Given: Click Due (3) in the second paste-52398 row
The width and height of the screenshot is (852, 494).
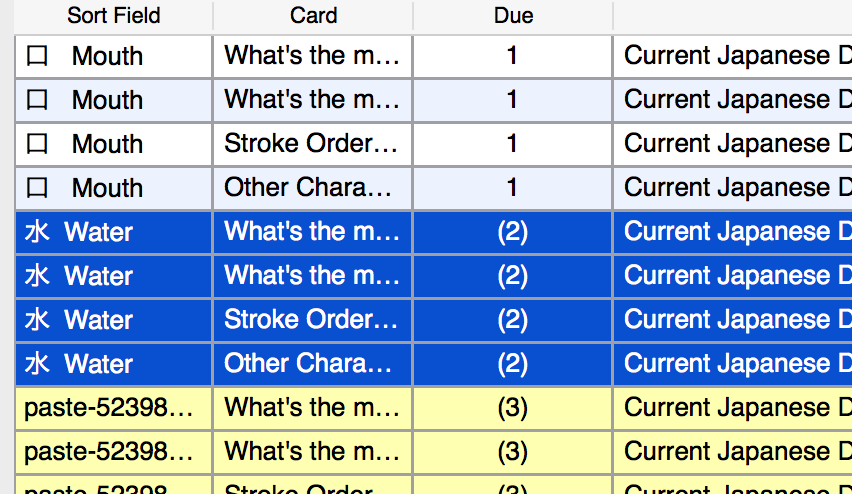Looking at the screenshot, I should pyautogui.click(x=512, y=452).
